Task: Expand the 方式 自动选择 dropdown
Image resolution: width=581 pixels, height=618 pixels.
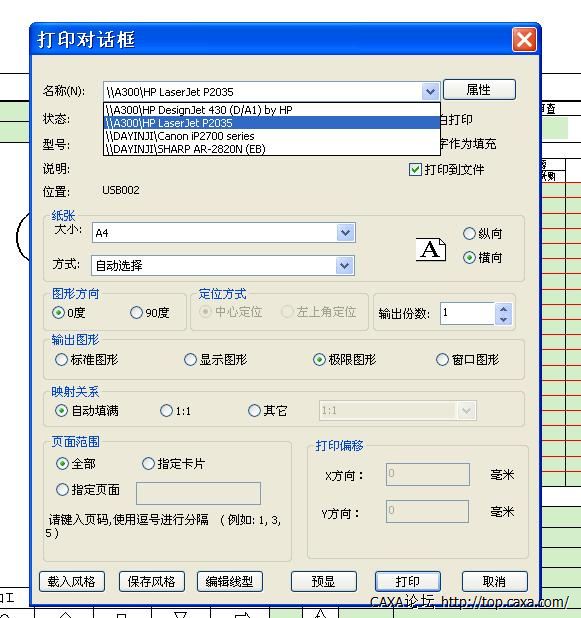Action: click(x=345, y=266)
